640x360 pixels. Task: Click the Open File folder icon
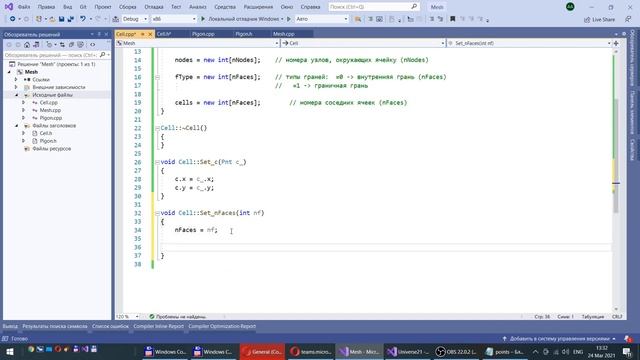click(x=52, y=19)
